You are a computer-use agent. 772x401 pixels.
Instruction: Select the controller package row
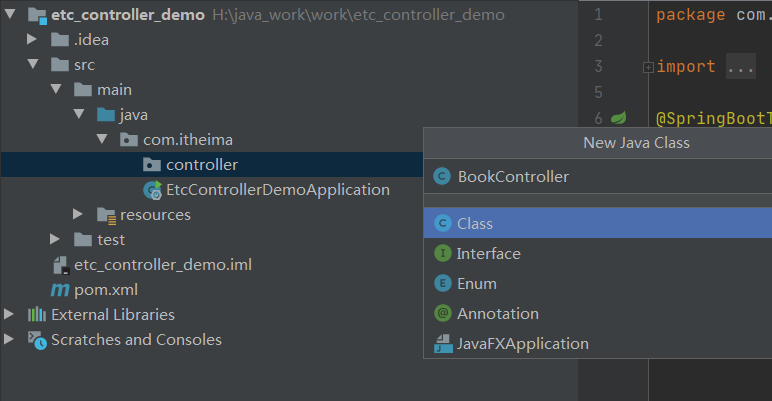coord(212,165)
